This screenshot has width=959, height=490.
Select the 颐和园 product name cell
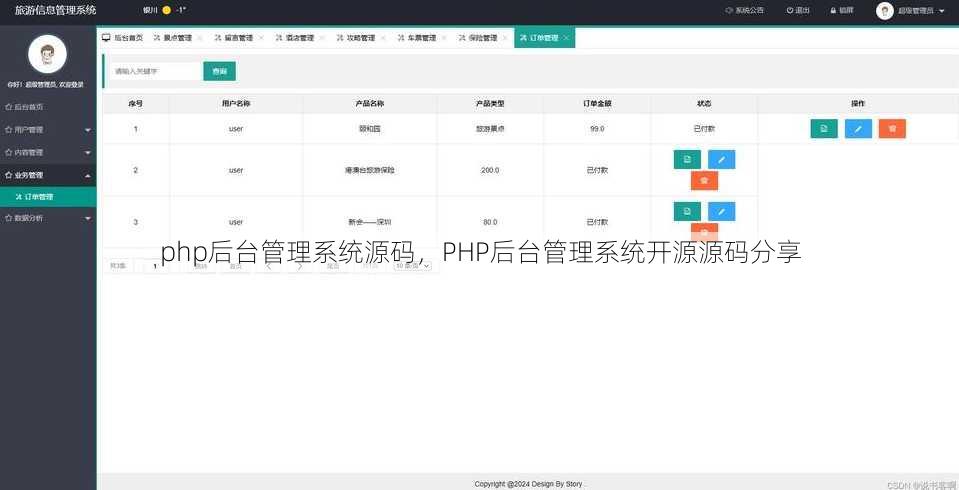click(x=370, y=129)
